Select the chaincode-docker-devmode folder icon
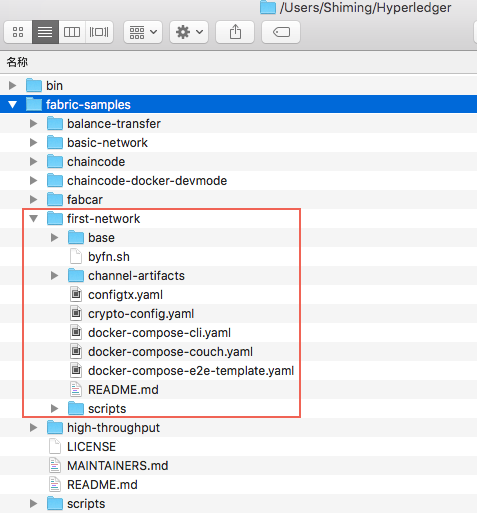The height and width of the screenshot is (519, 477). pos(55,180)
